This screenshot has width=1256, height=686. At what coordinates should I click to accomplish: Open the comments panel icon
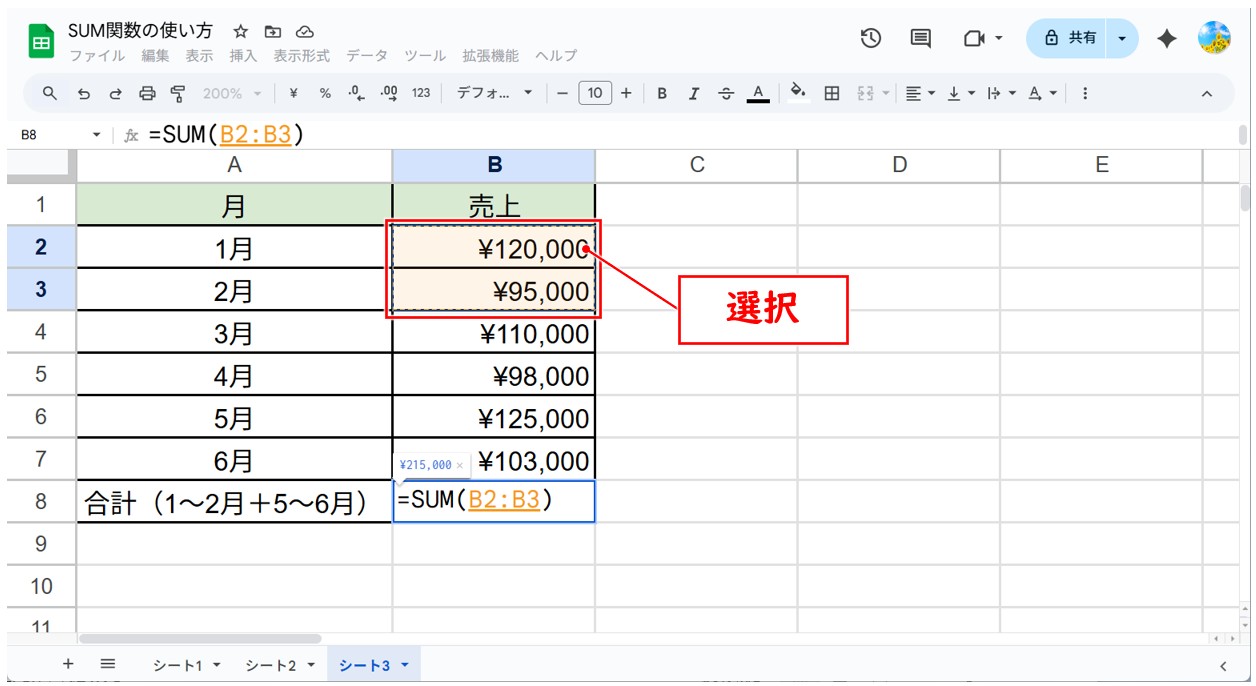pos(920,38)
